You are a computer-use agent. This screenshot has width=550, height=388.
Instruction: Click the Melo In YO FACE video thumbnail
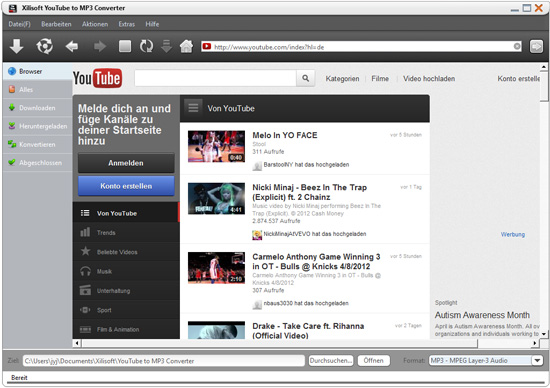(216, 146)
